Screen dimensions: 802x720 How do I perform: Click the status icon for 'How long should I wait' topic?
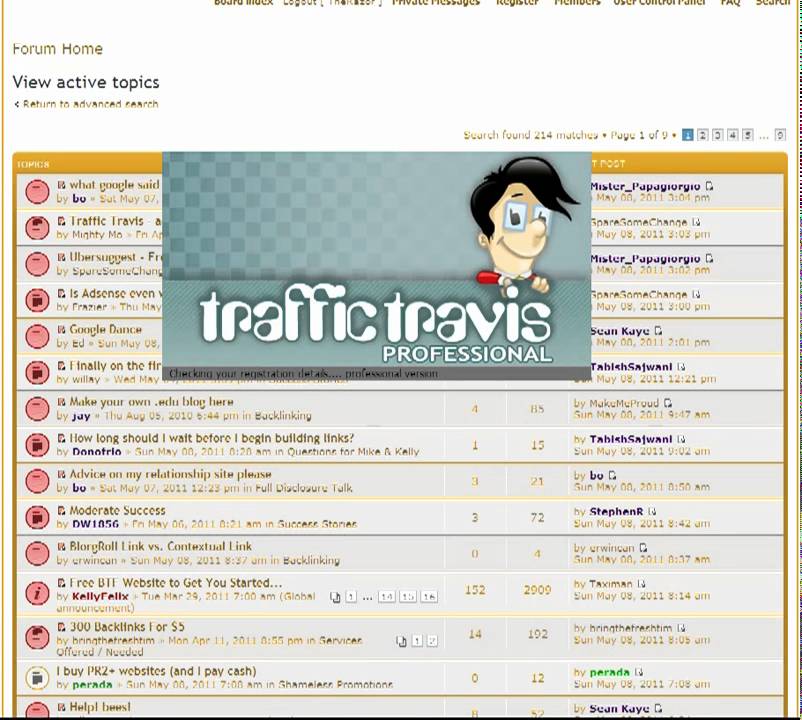(x=37, y=445)
